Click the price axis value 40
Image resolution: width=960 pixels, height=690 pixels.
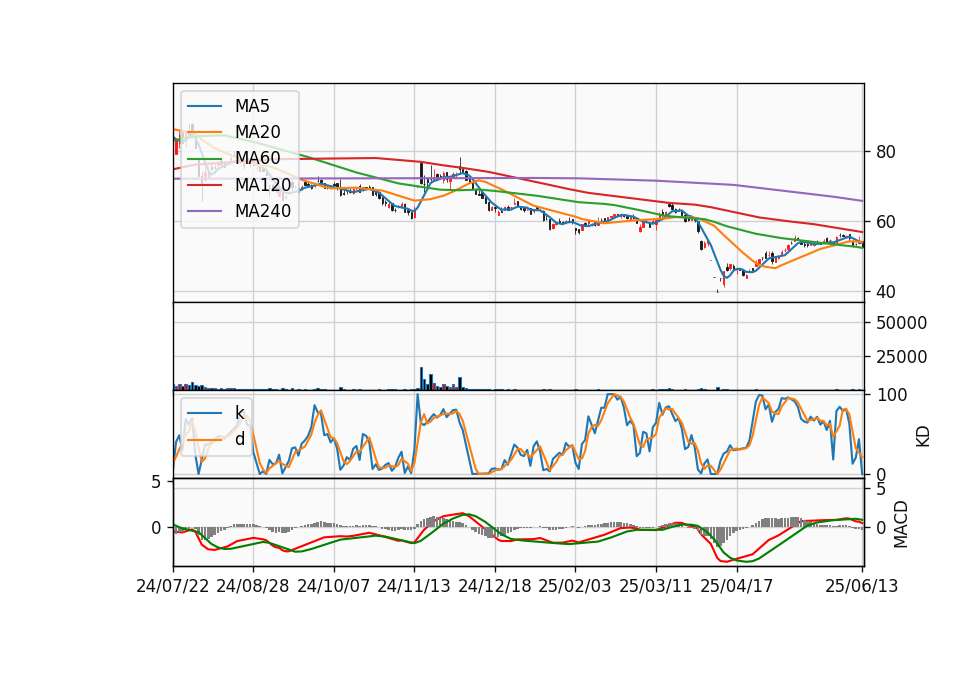point(885,292)
